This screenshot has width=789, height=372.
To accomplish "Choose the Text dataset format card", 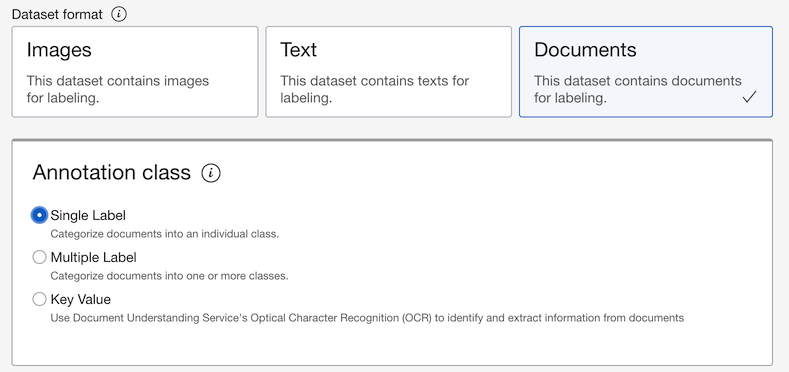I will [388, 72].
